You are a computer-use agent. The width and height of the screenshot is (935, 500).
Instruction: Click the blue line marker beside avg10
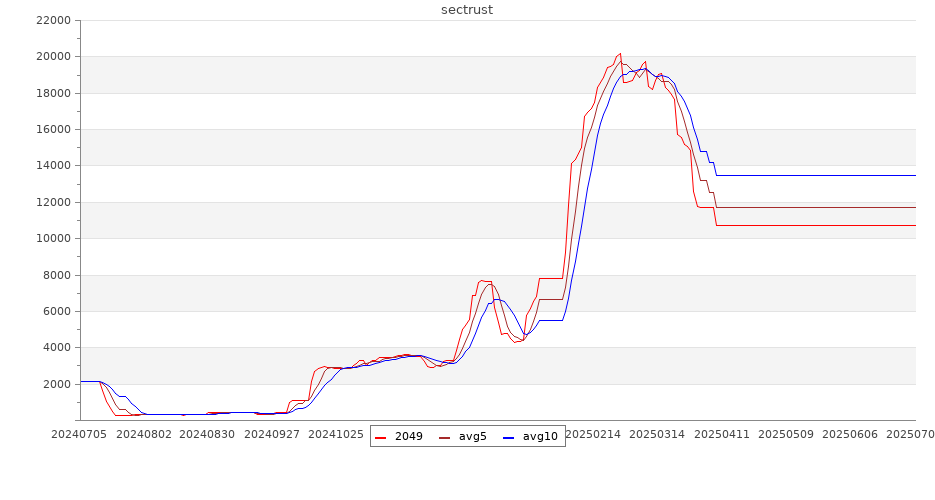[x=508, y=437]
